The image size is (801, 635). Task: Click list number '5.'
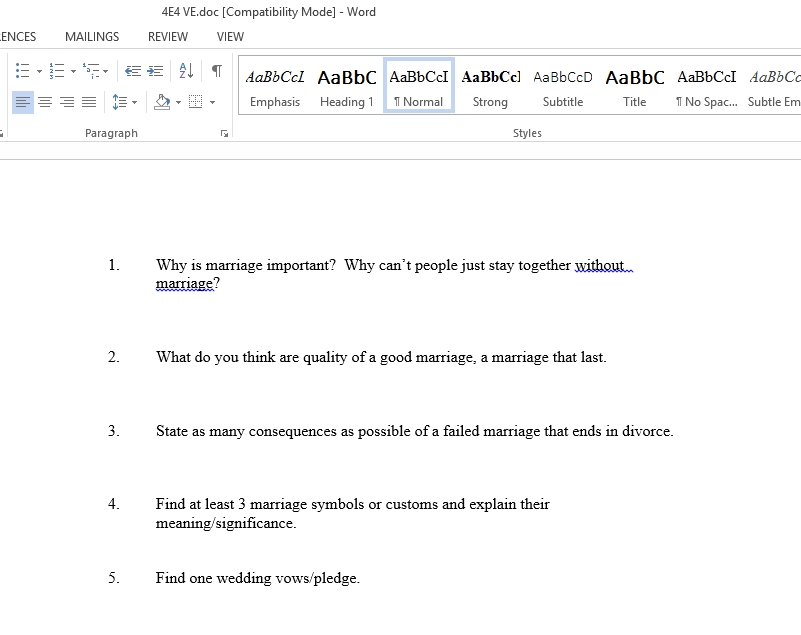coord(114,578)
